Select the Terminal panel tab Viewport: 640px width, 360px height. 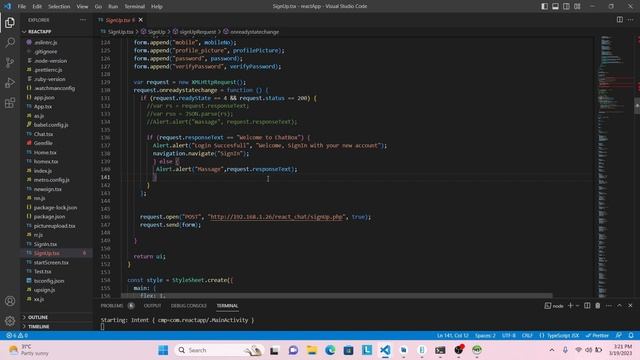227,305
